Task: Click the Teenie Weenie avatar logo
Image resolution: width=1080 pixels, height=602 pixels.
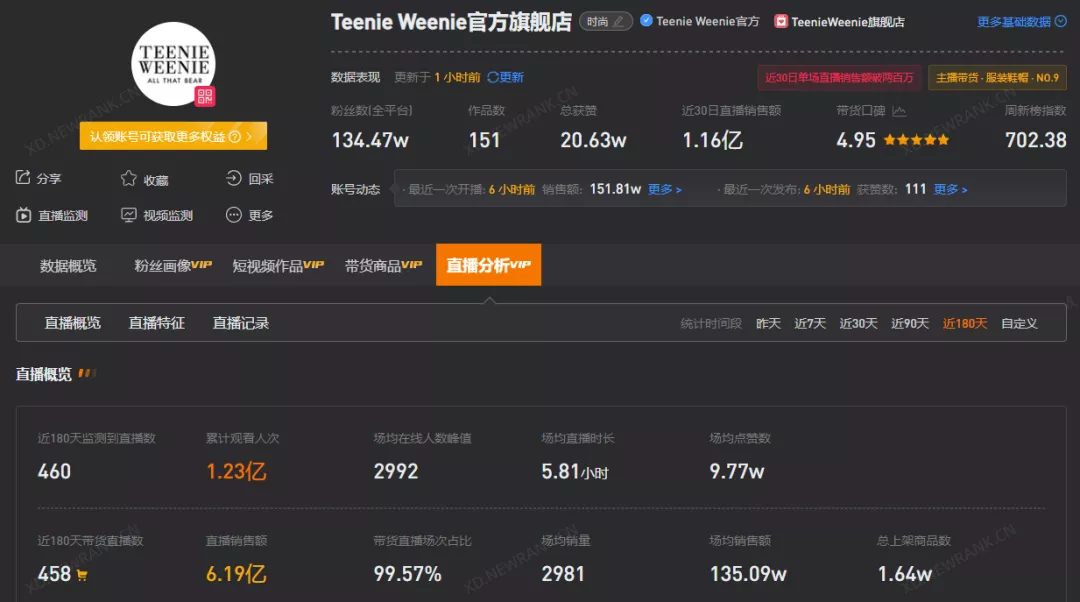Action: point(174,64)
